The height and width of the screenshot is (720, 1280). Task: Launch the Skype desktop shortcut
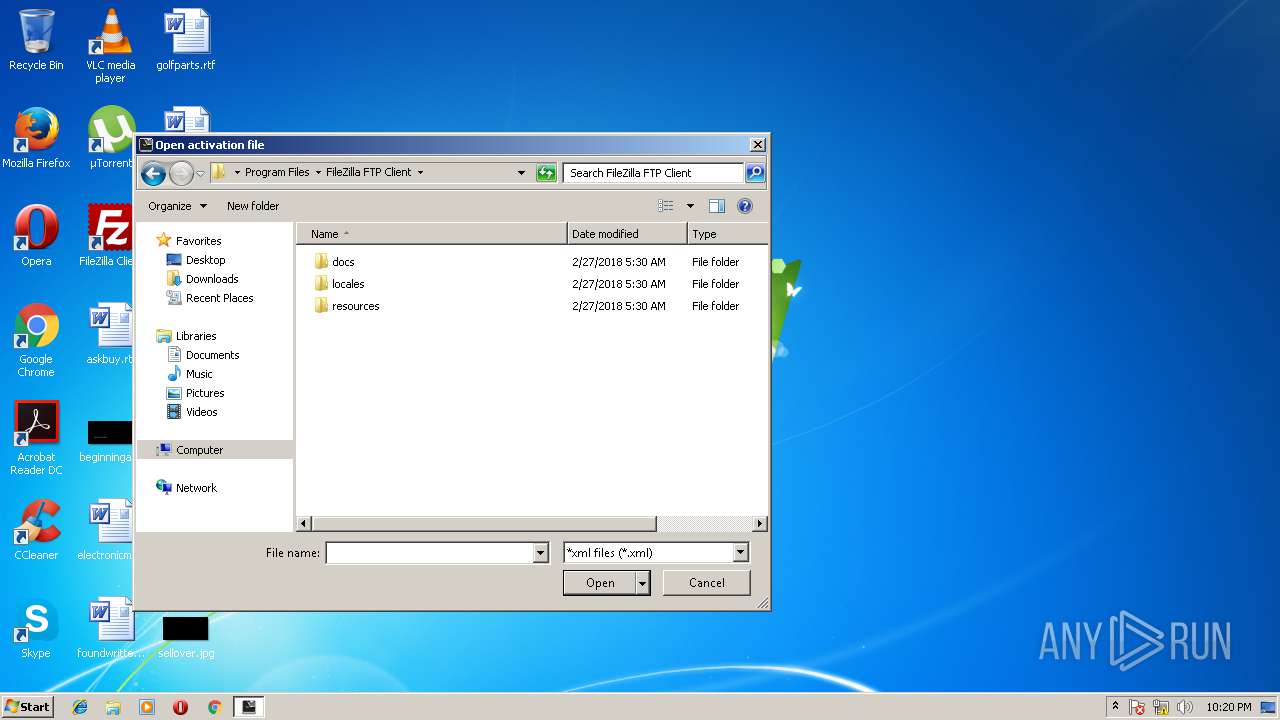[x=36, y=628]
